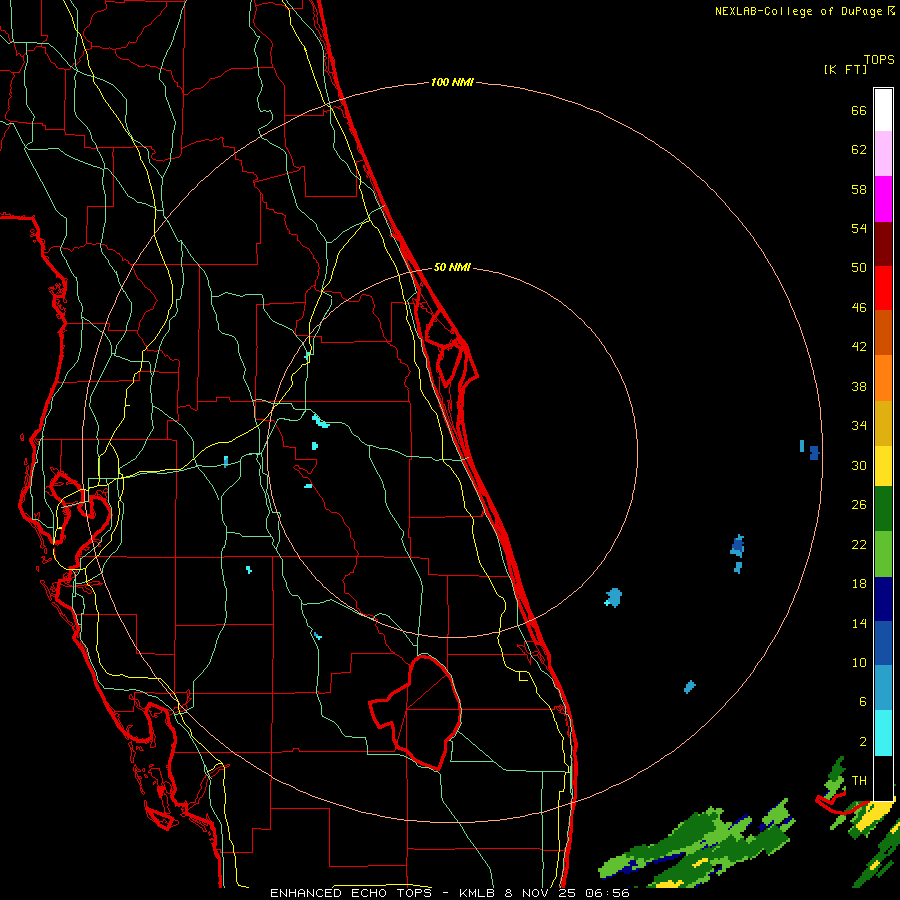Viewport: 900px width, 900px height.
Task: Click the 'NEXLAB-College of DuPage' credit text
Action: (799, 11)
